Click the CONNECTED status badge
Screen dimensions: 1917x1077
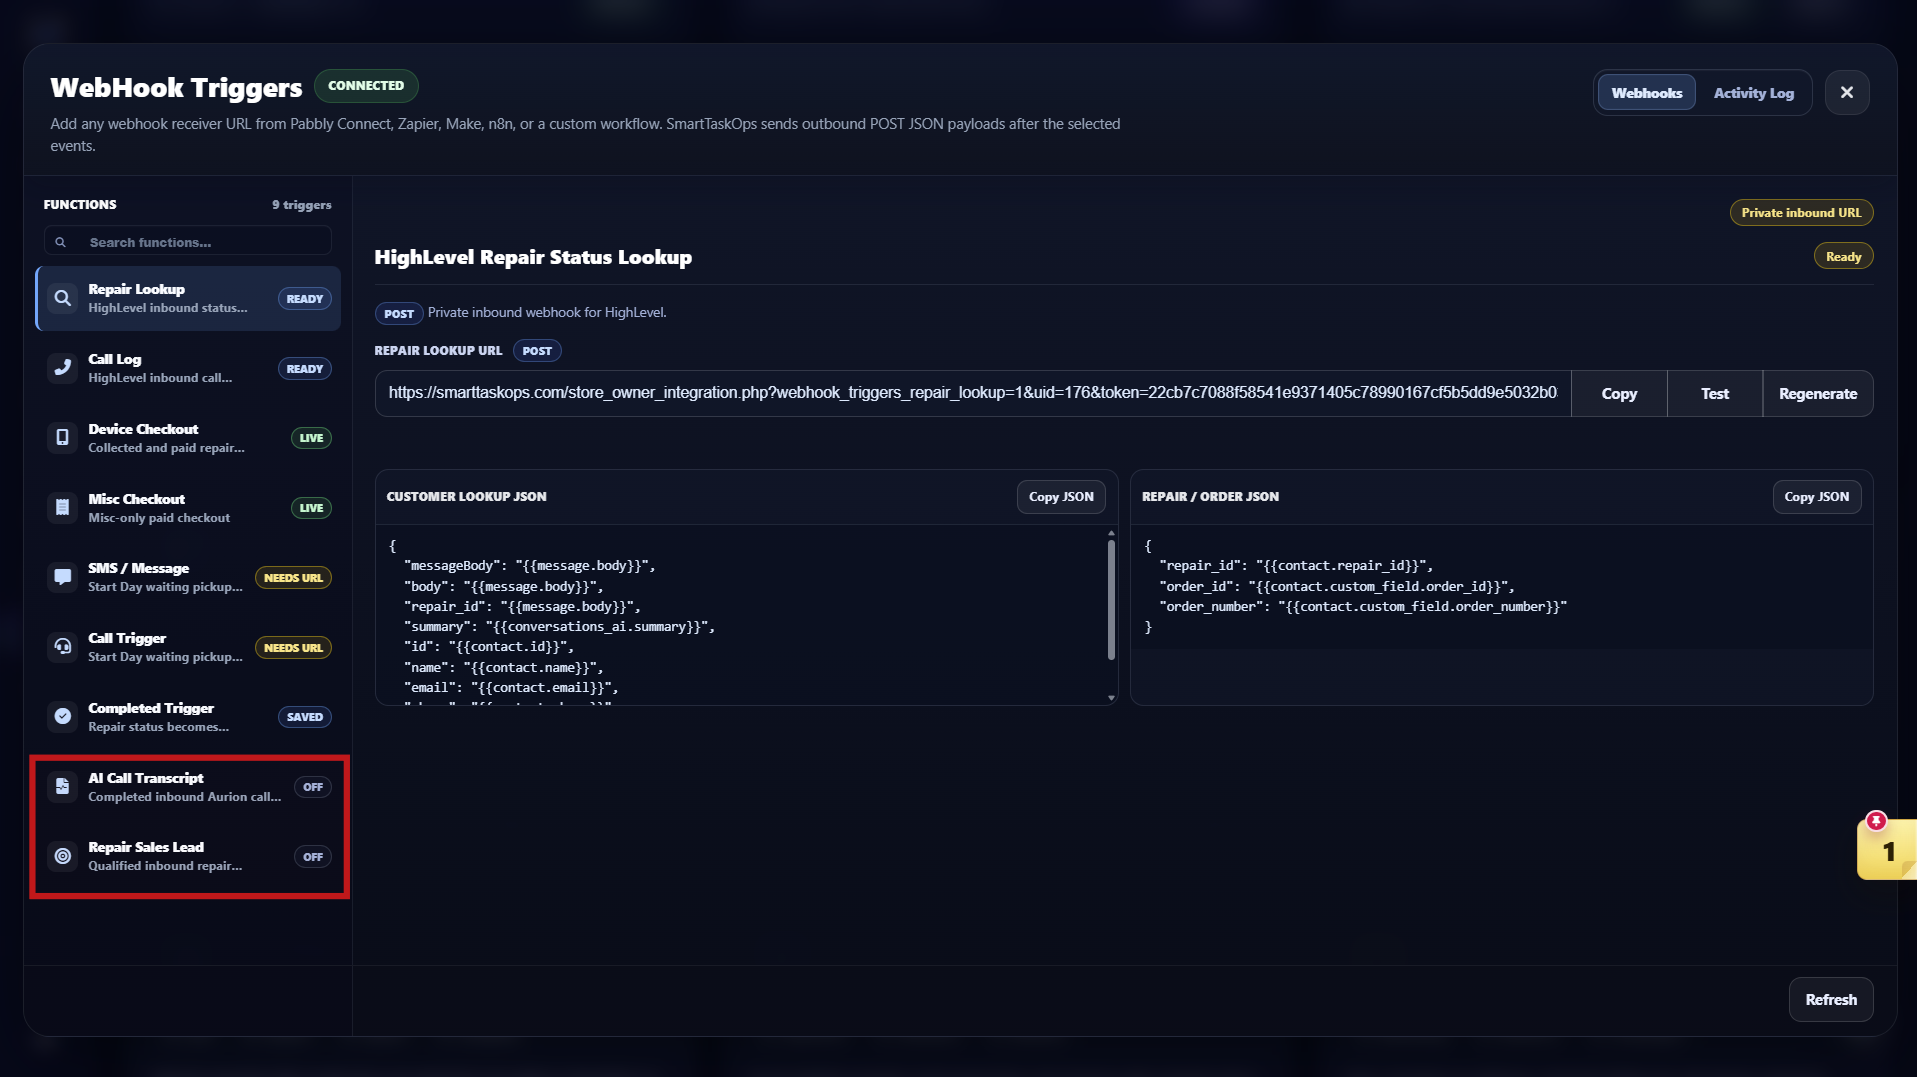click(x=366, y=86)
